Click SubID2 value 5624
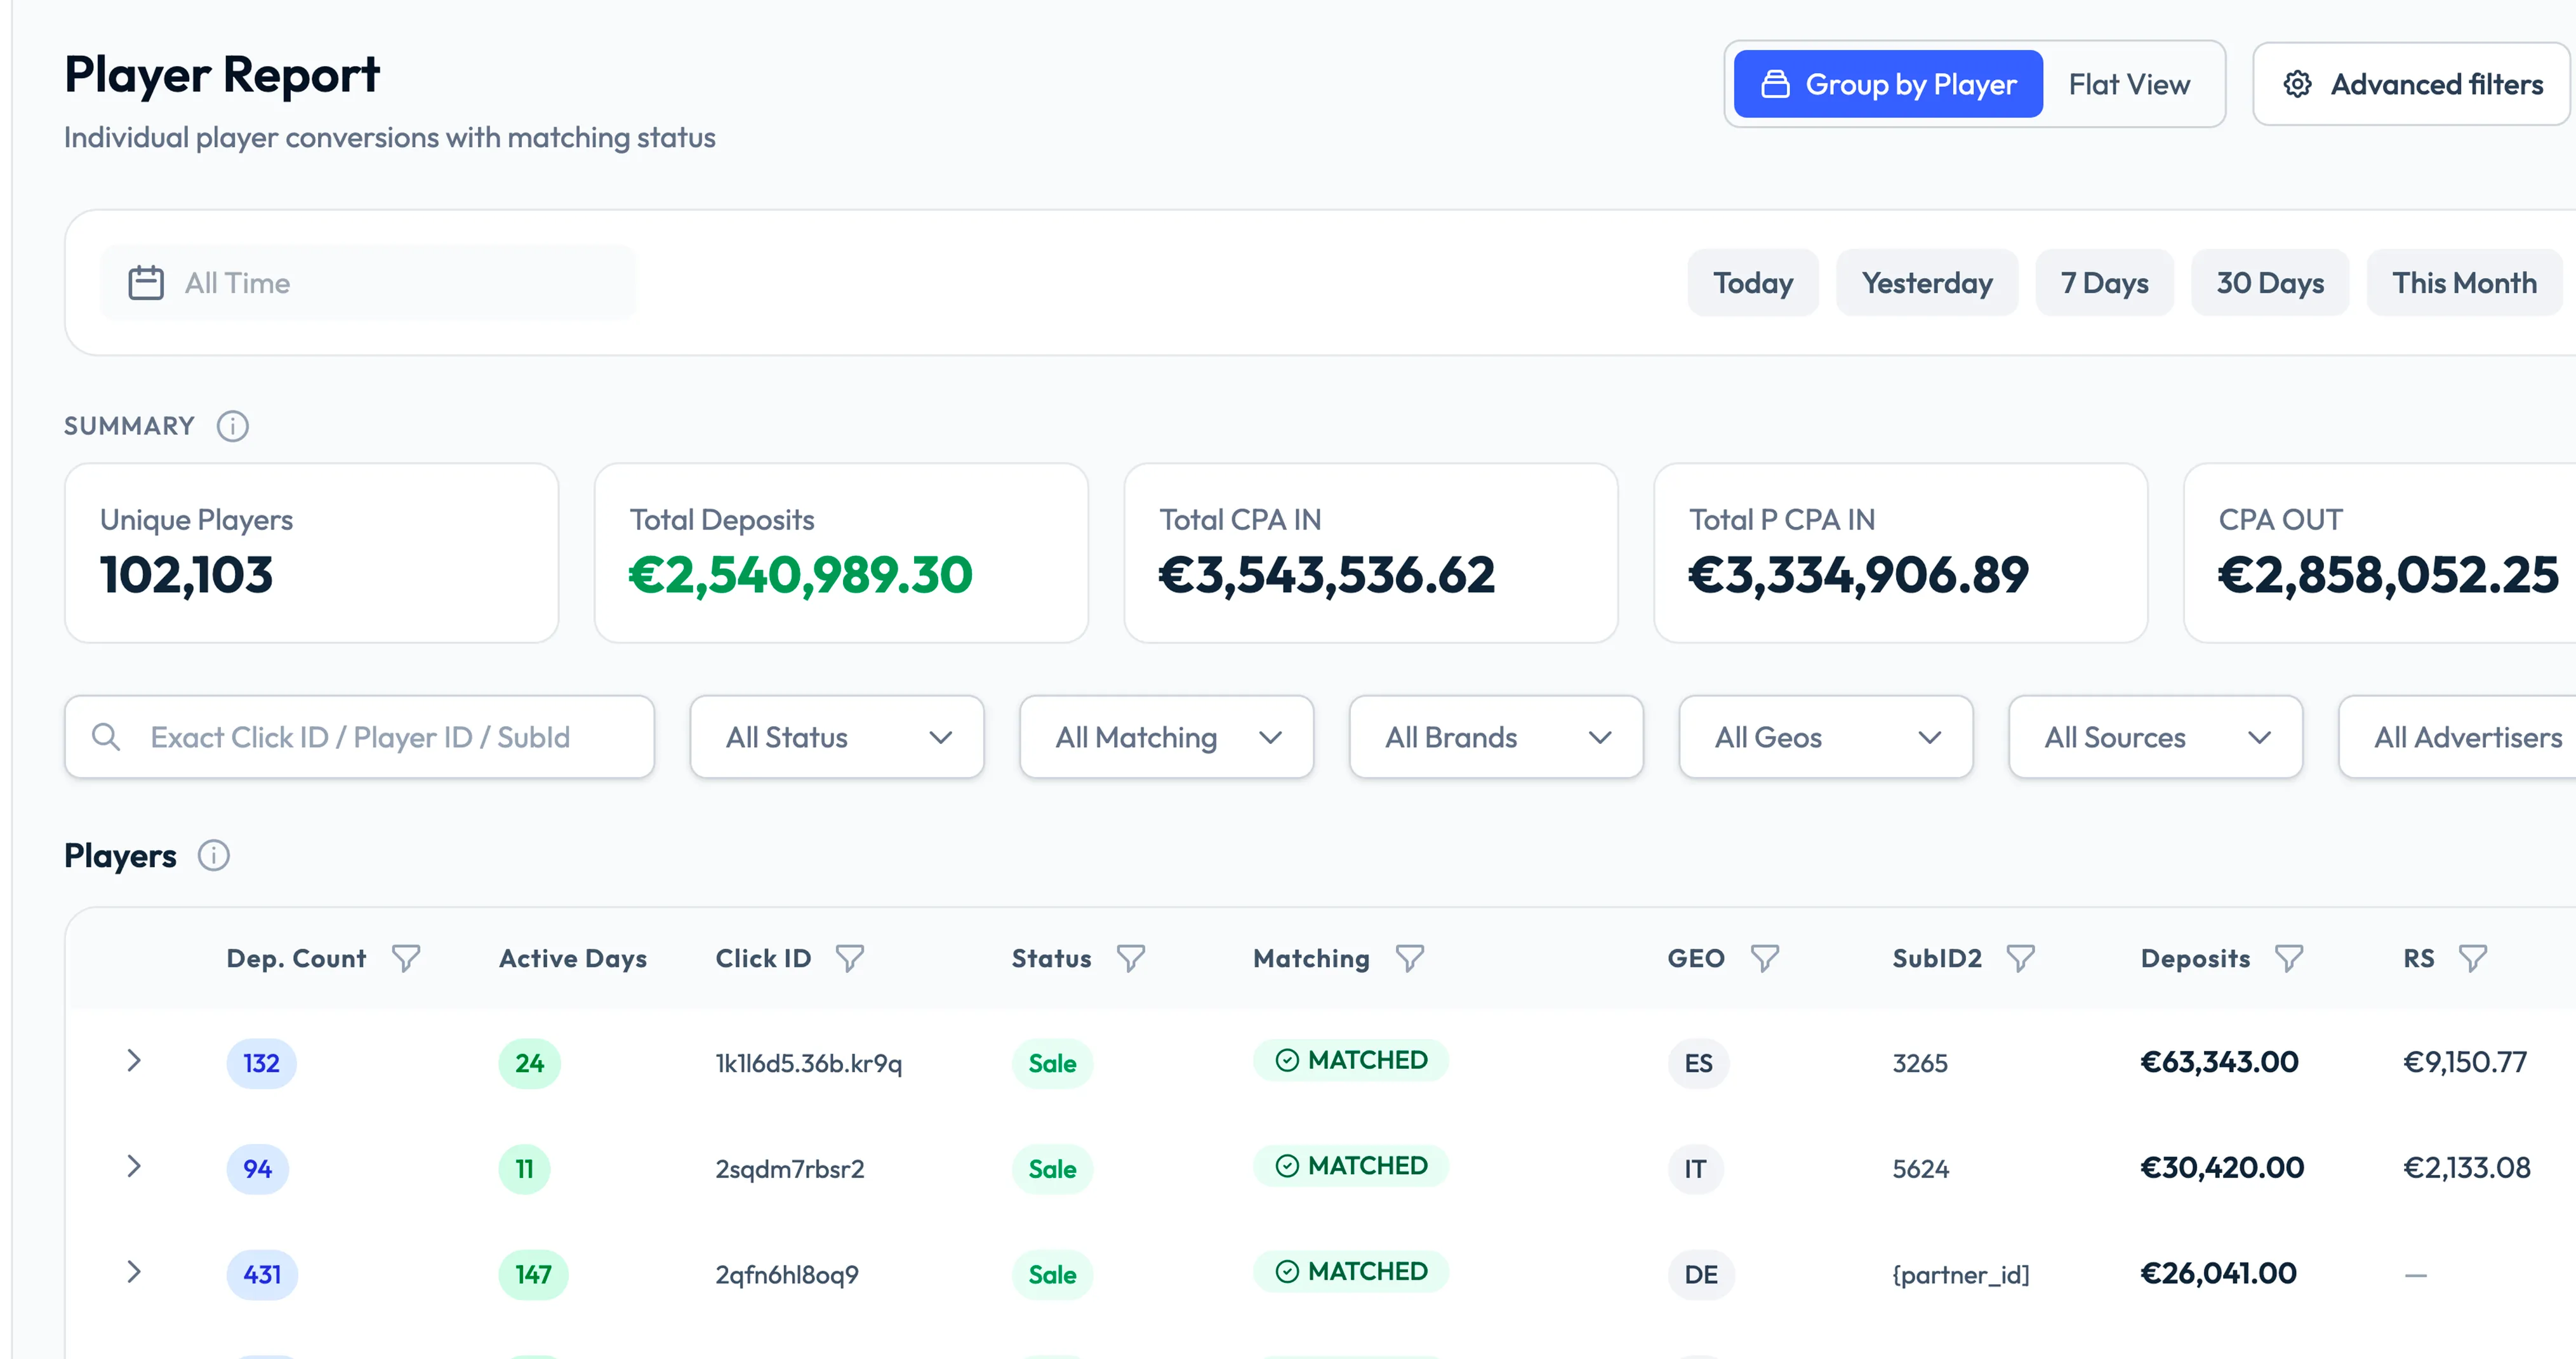 pos(1921,1169)
